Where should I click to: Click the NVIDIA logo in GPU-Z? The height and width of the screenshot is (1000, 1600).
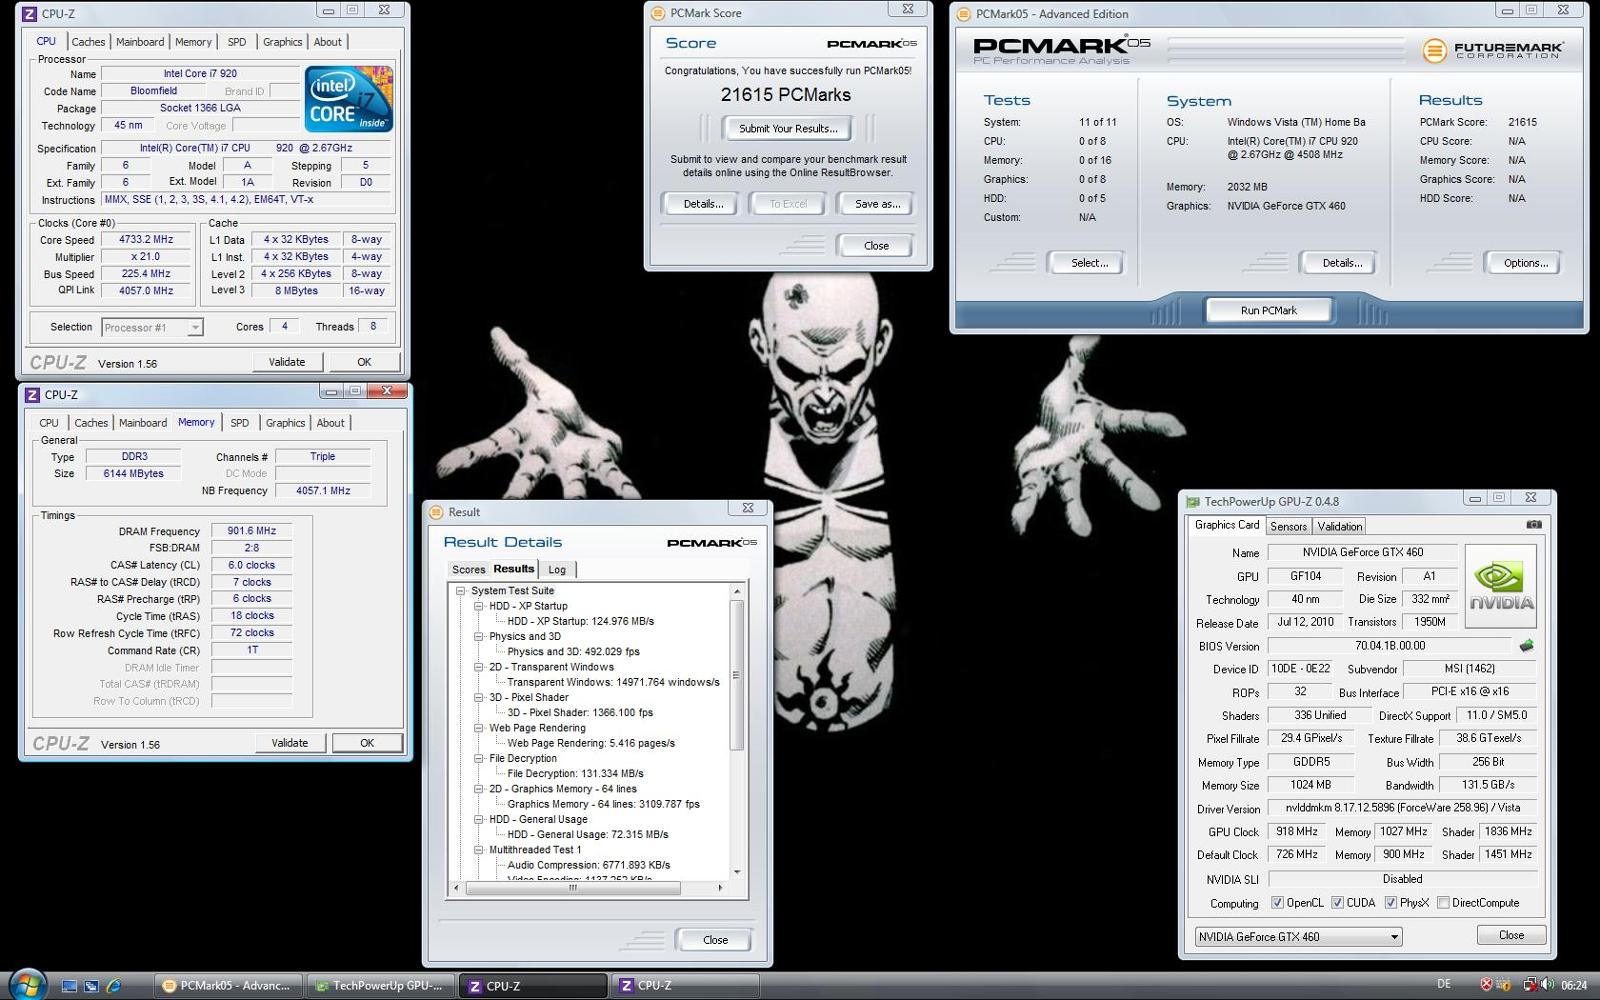pos(1500,586)
